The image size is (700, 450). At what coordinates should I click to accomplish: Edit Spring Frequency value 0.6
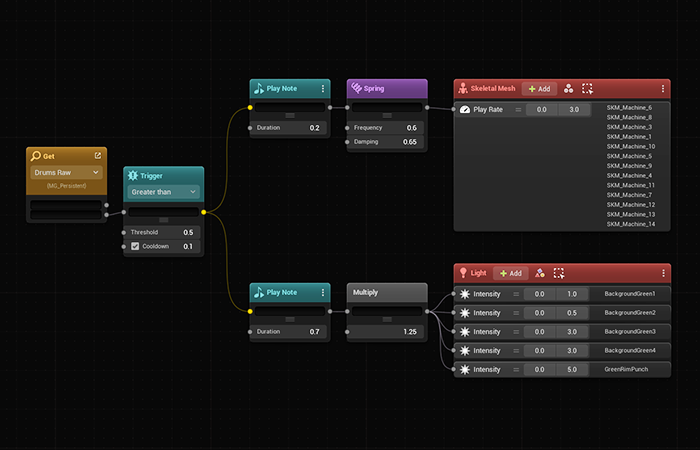[412, 128]
